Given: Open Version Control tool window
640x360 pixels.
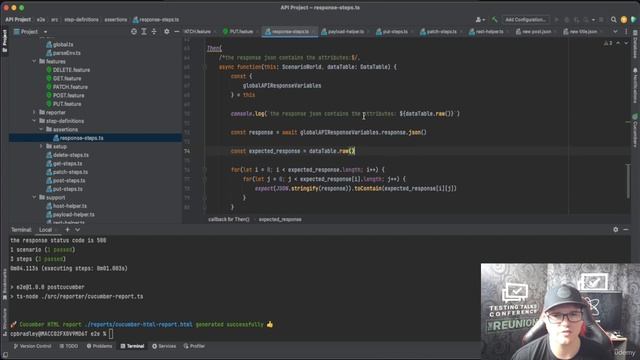Looking at the screenshot, I should tap(32, 346).
